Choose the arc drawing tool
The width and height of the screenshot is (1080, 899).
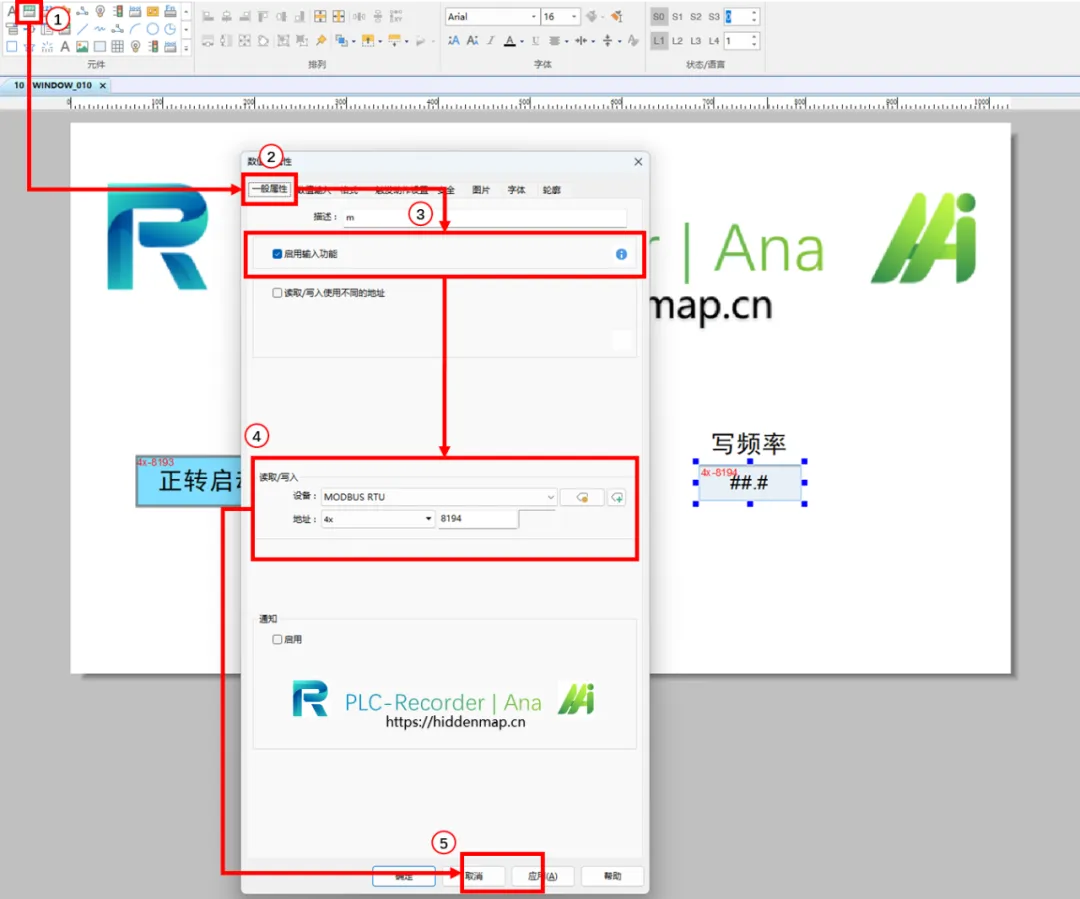click(135, 29)
